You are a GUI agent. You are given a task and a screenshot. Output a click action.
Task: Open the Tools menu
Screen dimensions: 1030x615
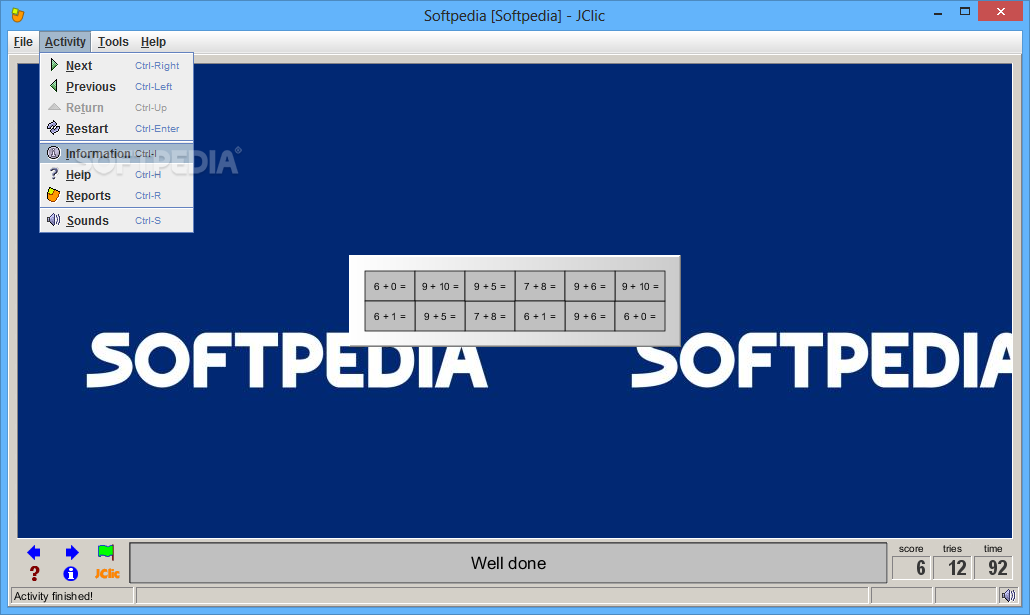click(x=113, y=41)
